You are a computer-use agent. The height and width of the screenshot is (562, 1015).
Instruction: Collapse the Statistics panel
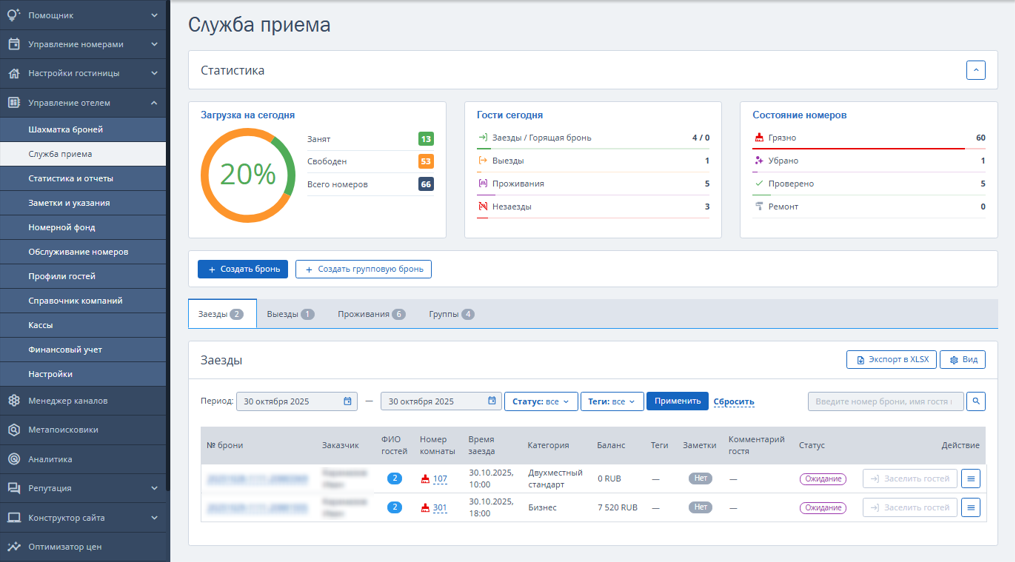[975, 70]
